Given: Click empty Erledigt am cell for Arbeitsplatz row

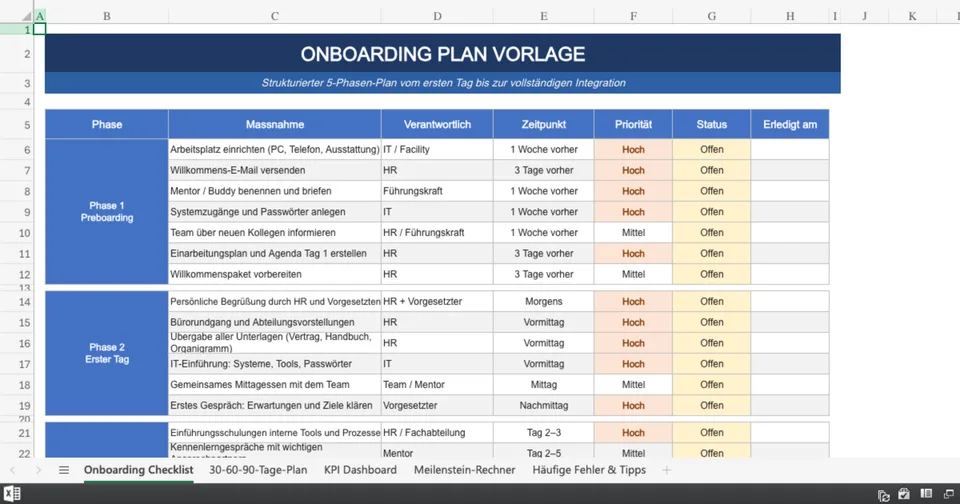Looking at the screenshot, I should pyautogui.click(x=790, y=149).
